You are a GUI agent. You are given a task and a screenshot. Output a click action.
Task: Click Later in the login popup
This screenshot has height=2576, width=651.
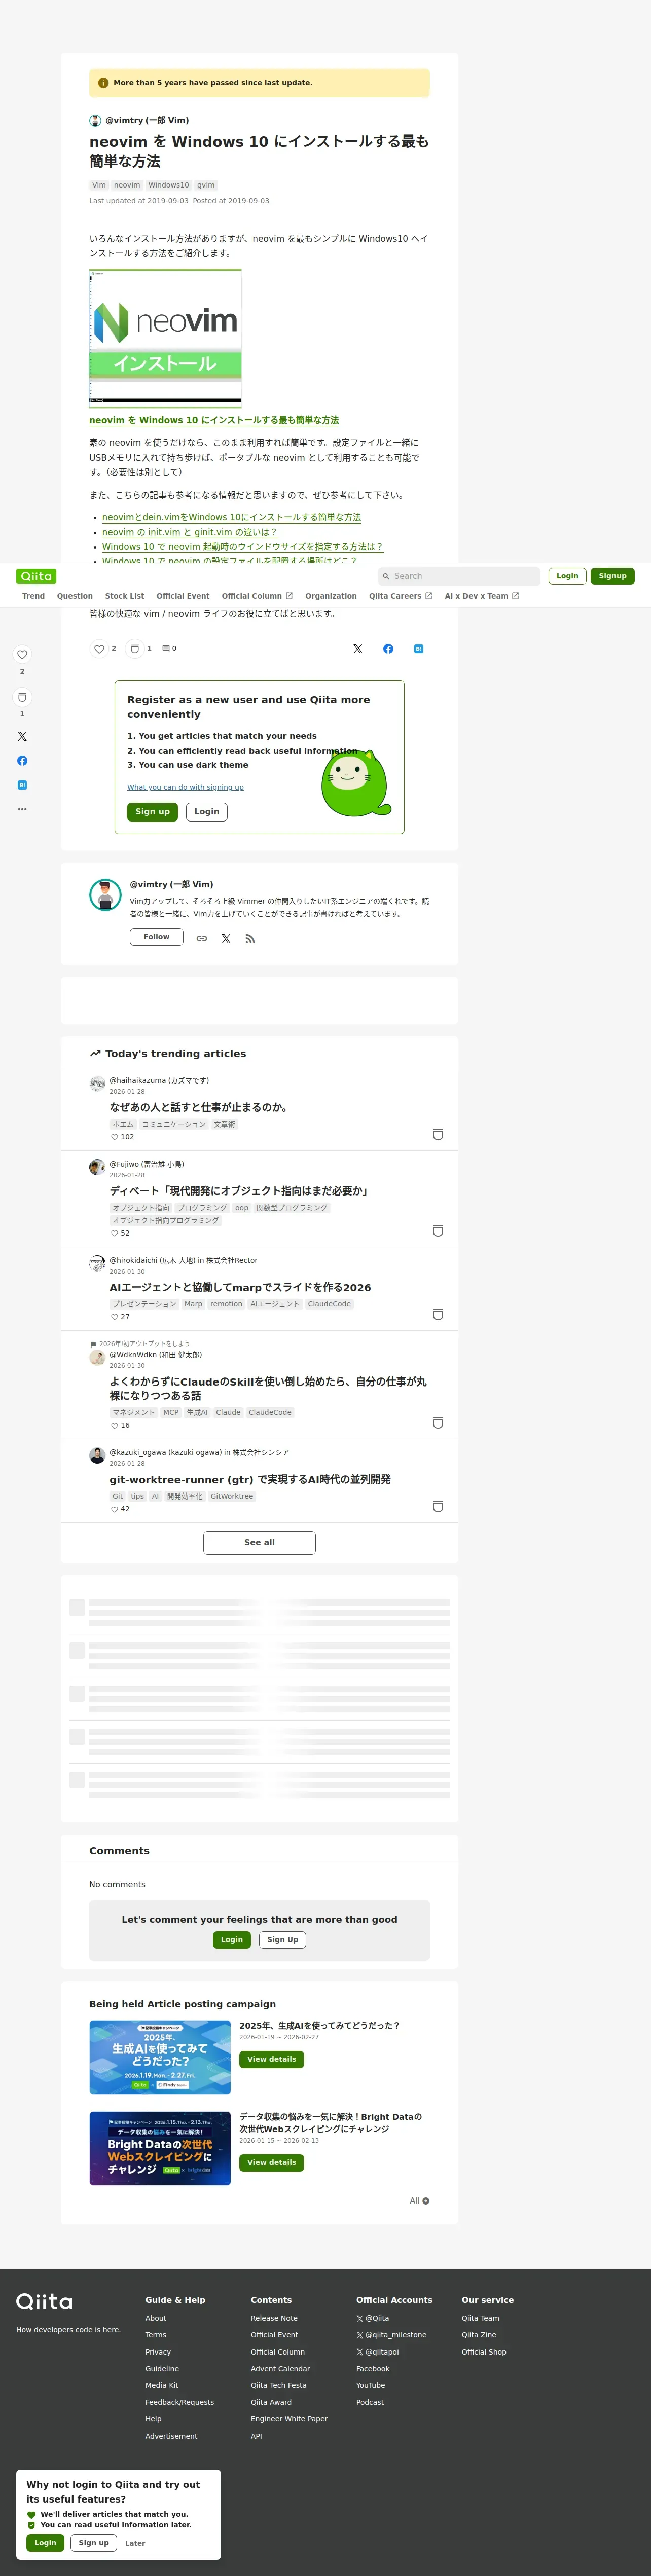click(x=135, y=2543)
